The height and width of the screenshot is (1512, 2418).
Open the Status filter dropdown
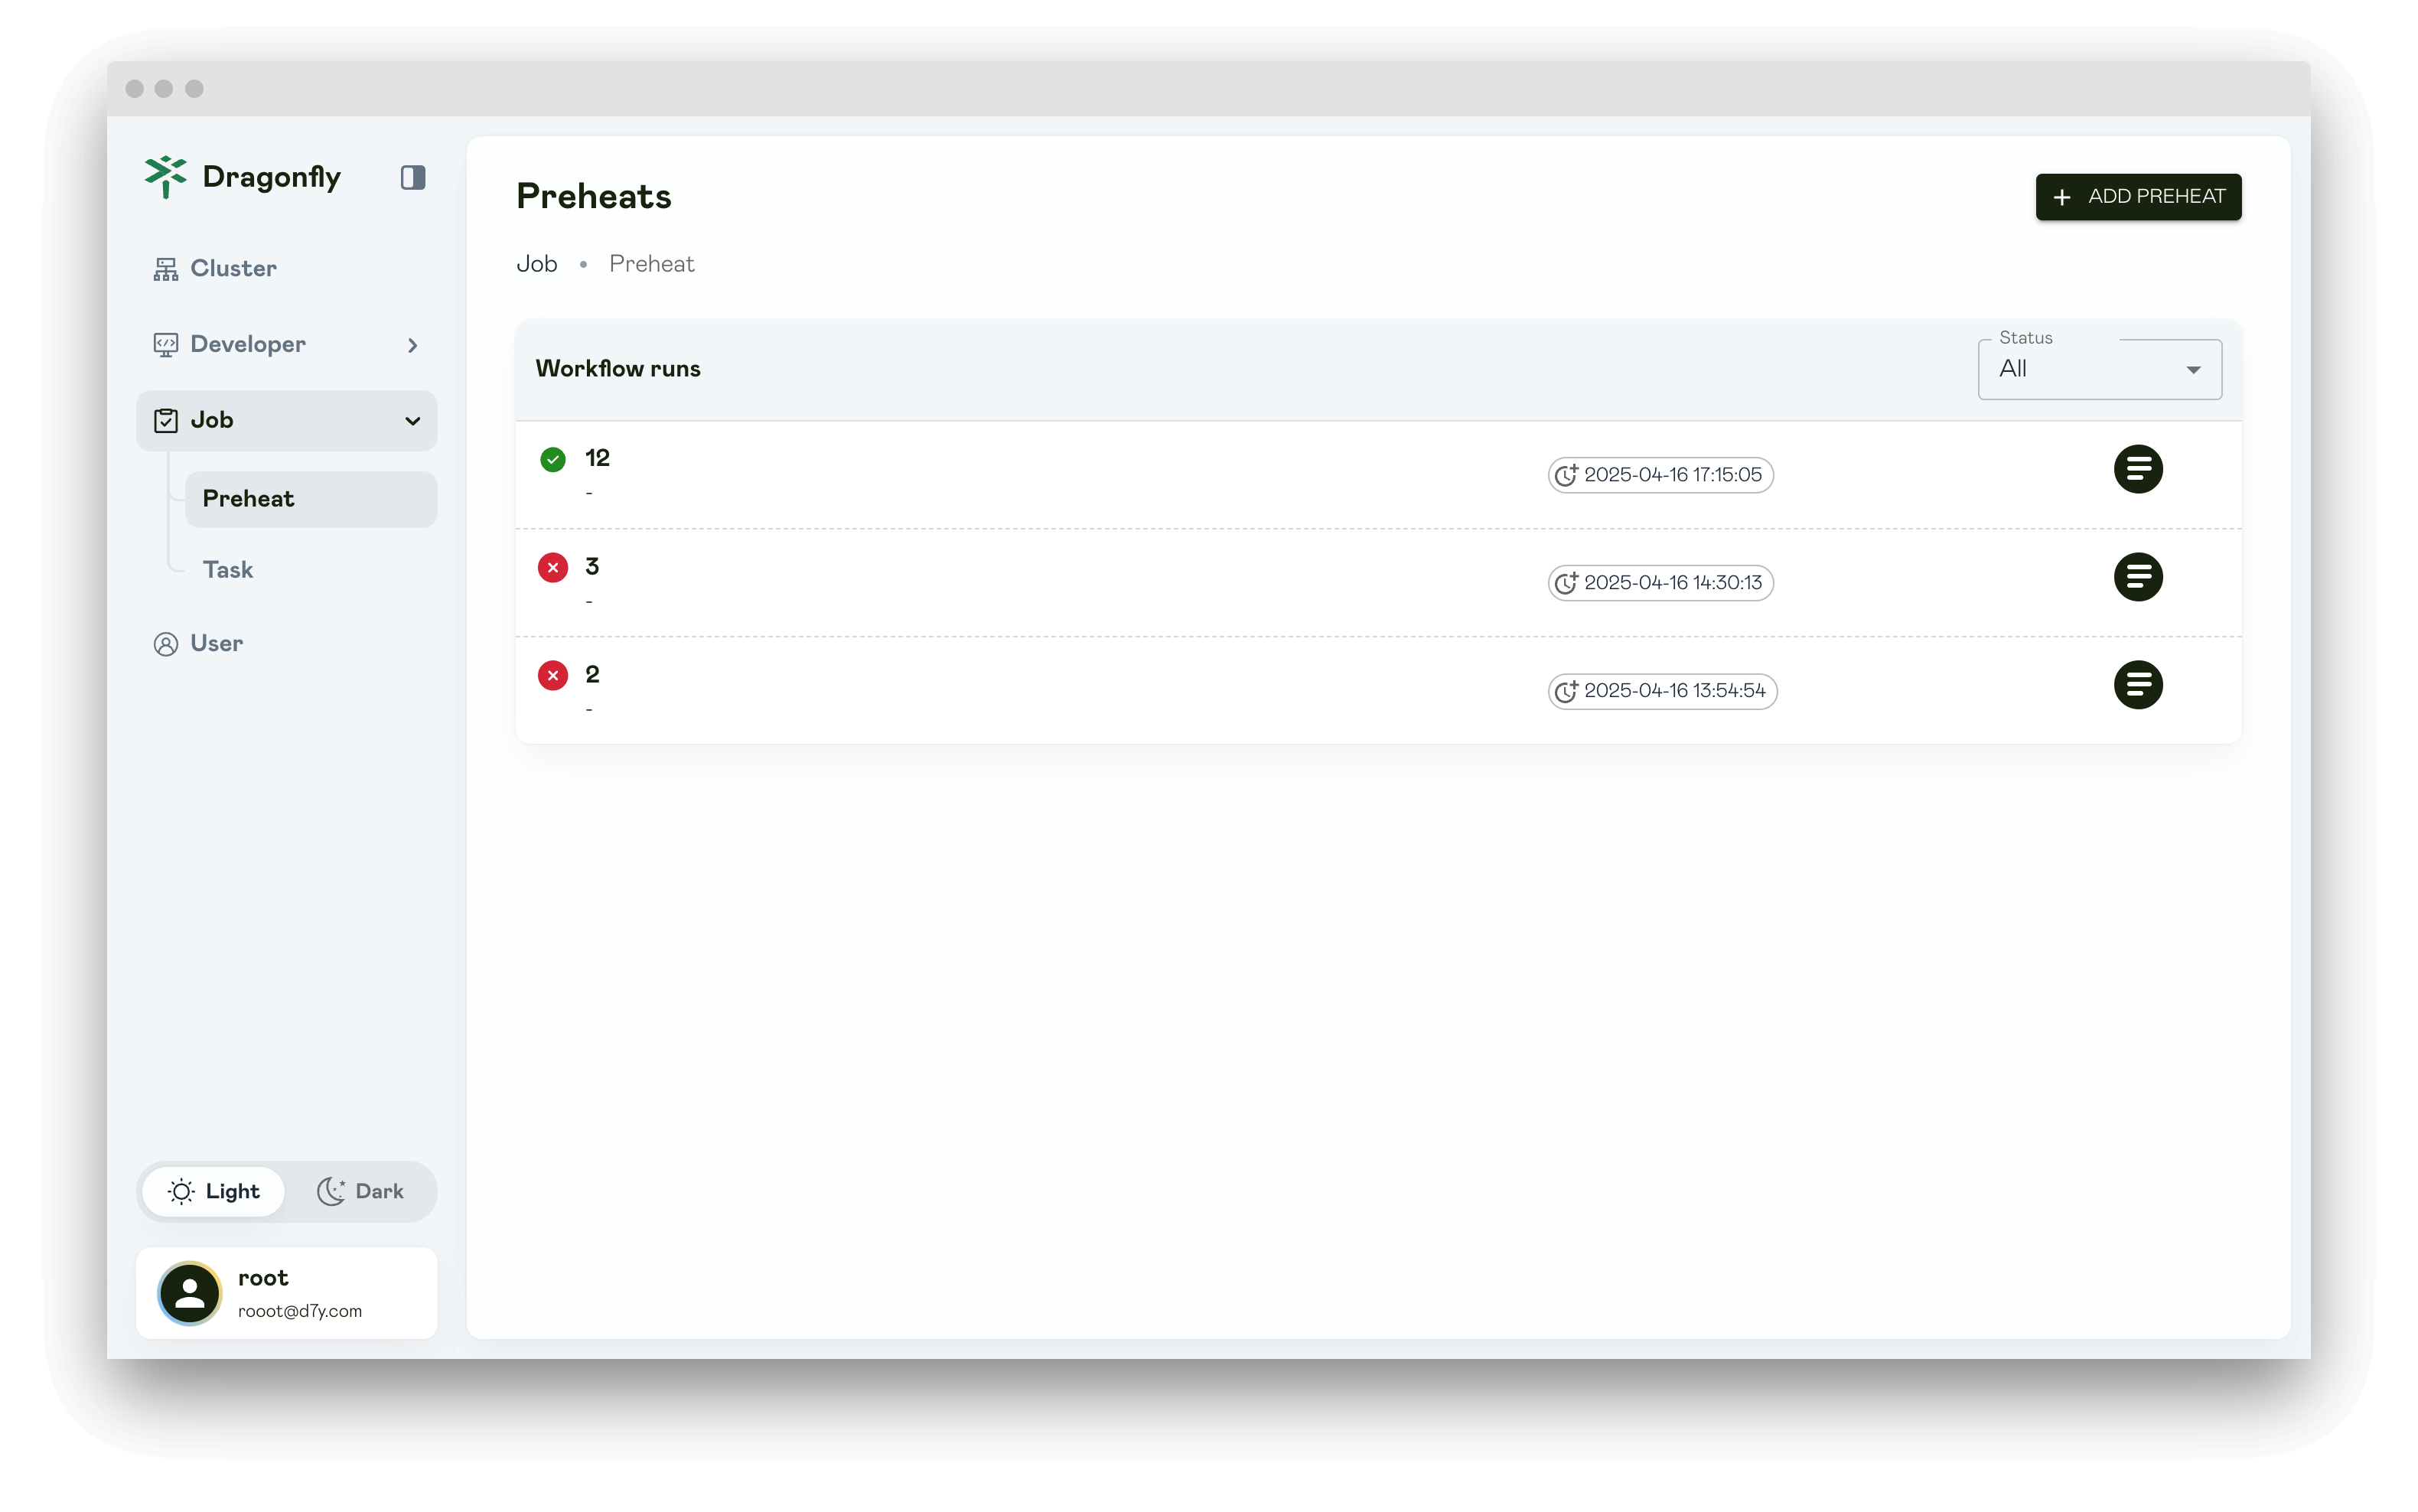pos(2098,369)
